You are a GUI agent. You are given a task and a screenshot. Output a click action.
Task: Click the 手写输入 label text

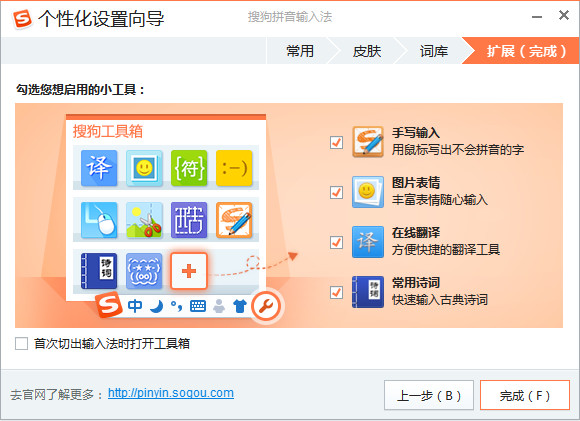pos(416,133)
